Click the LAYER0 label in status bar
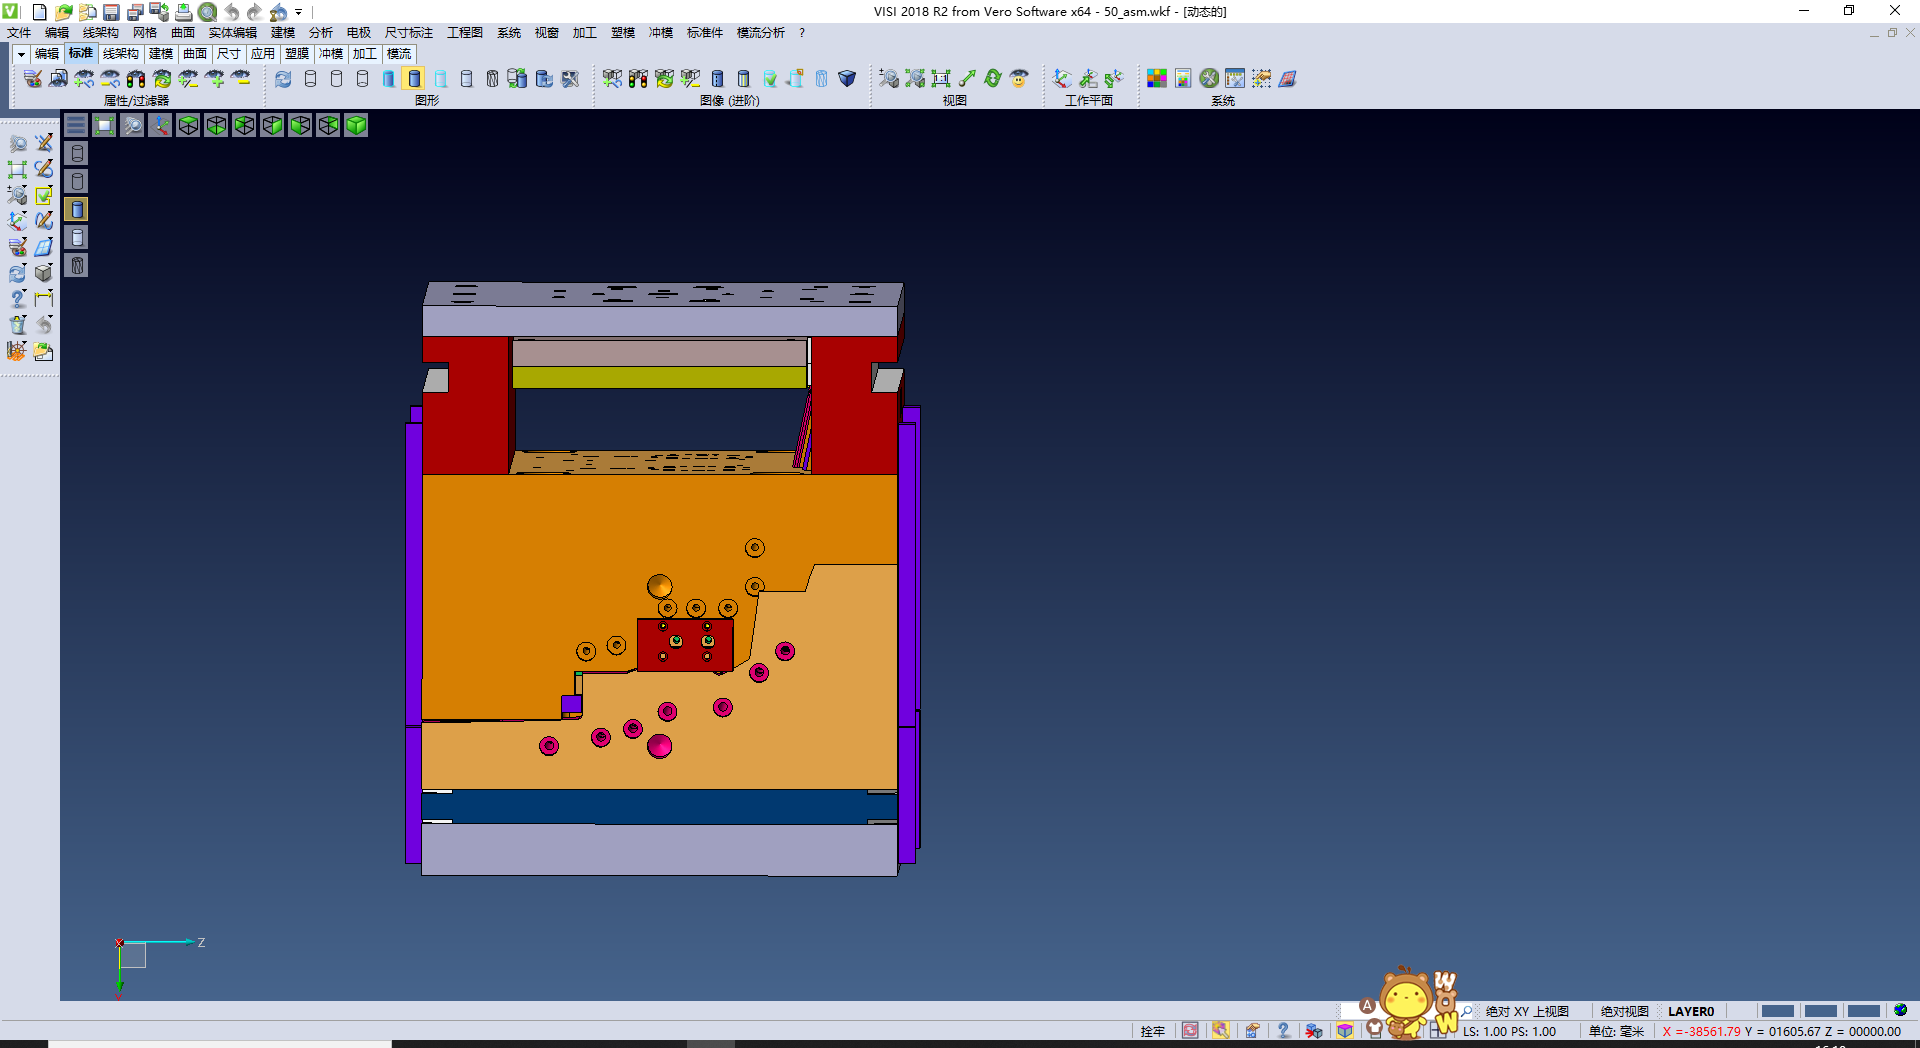The height and width of the screenshot is (1048, 1920). coord(1690,1011)
